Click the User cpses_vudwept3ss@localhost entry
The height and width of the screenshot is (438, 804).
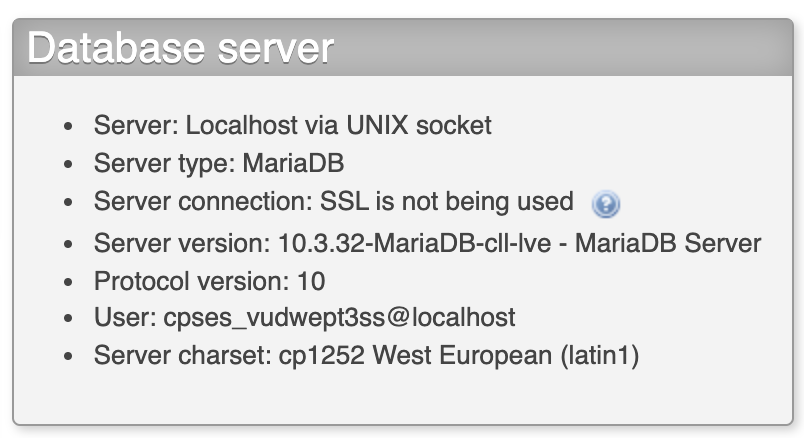305,317
